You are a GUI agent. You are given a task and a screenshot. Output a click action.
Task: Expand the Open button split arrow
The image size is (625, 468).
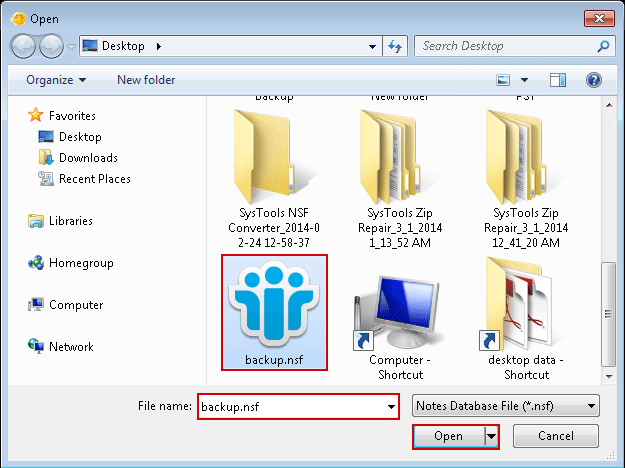tap(491, 437)
